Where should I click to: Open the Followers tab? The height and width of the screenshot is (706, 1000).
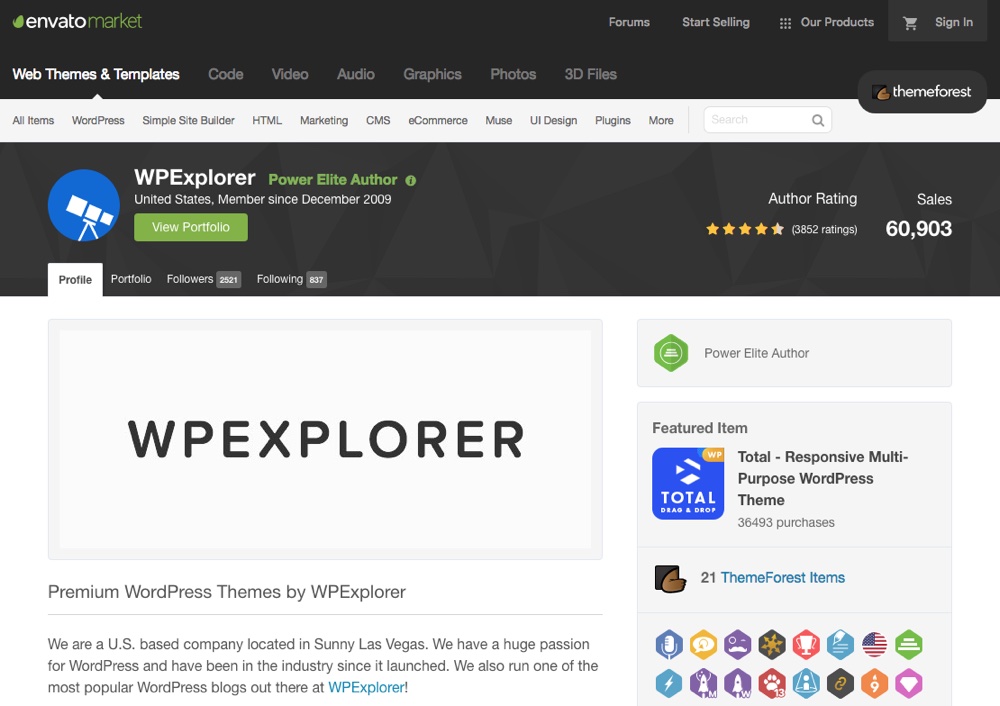pyautogui.click(x=203, y=279)
